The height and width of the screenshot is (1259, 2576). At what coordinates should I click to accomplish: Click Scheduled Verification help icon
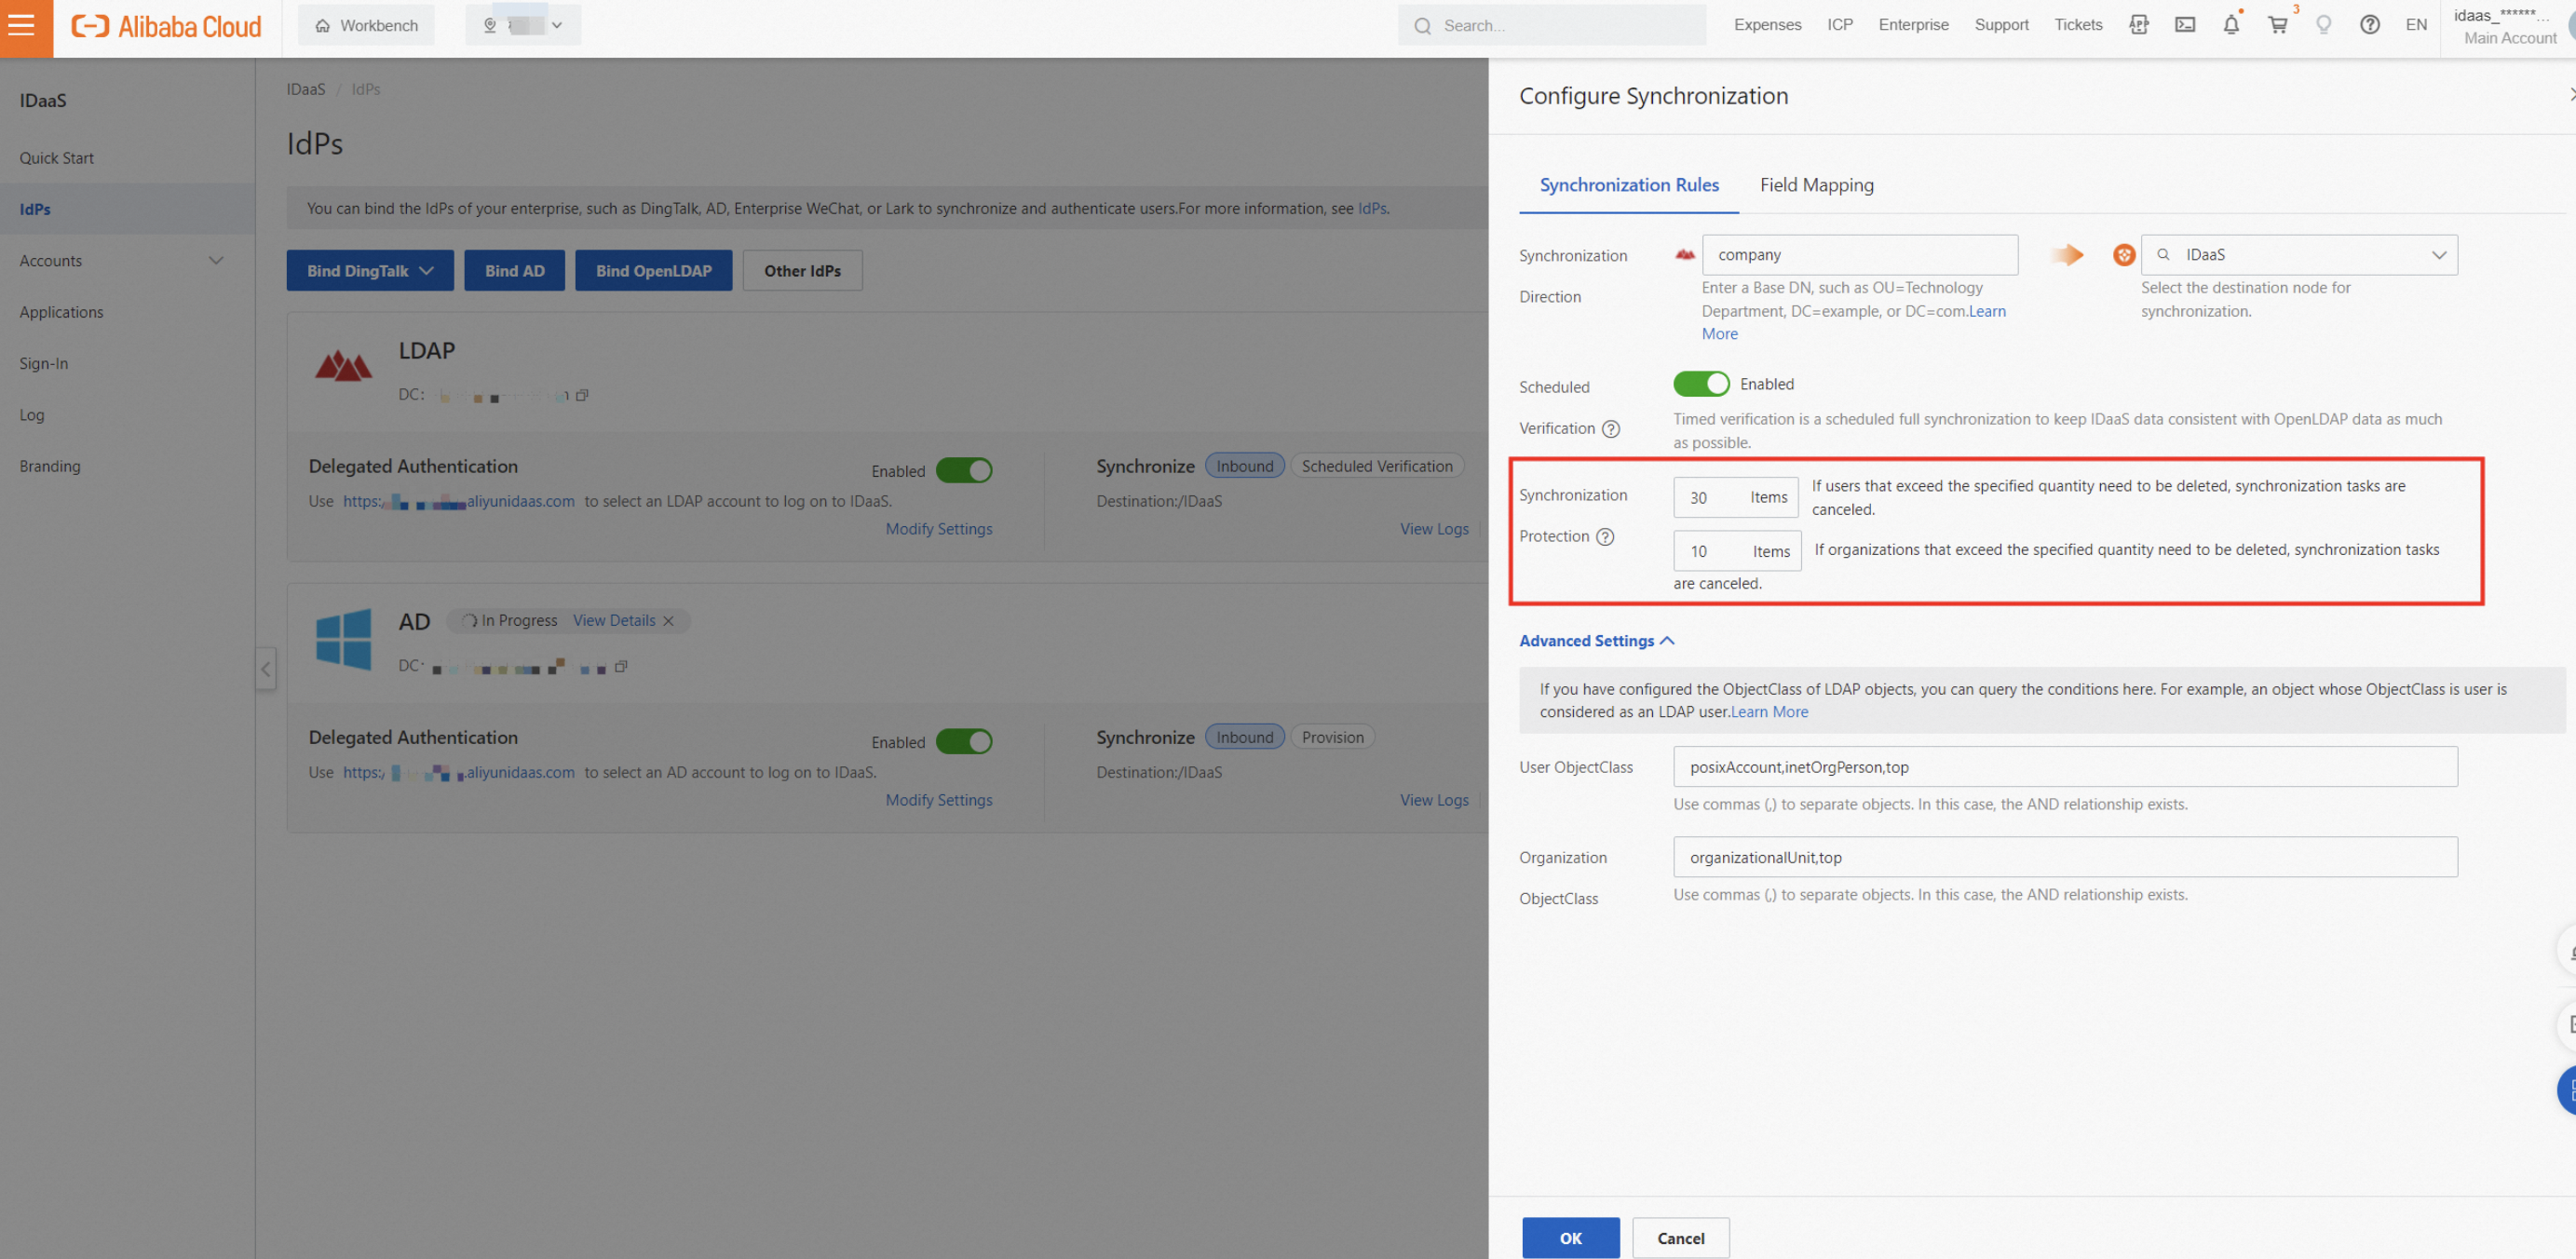pos(1611,429)
